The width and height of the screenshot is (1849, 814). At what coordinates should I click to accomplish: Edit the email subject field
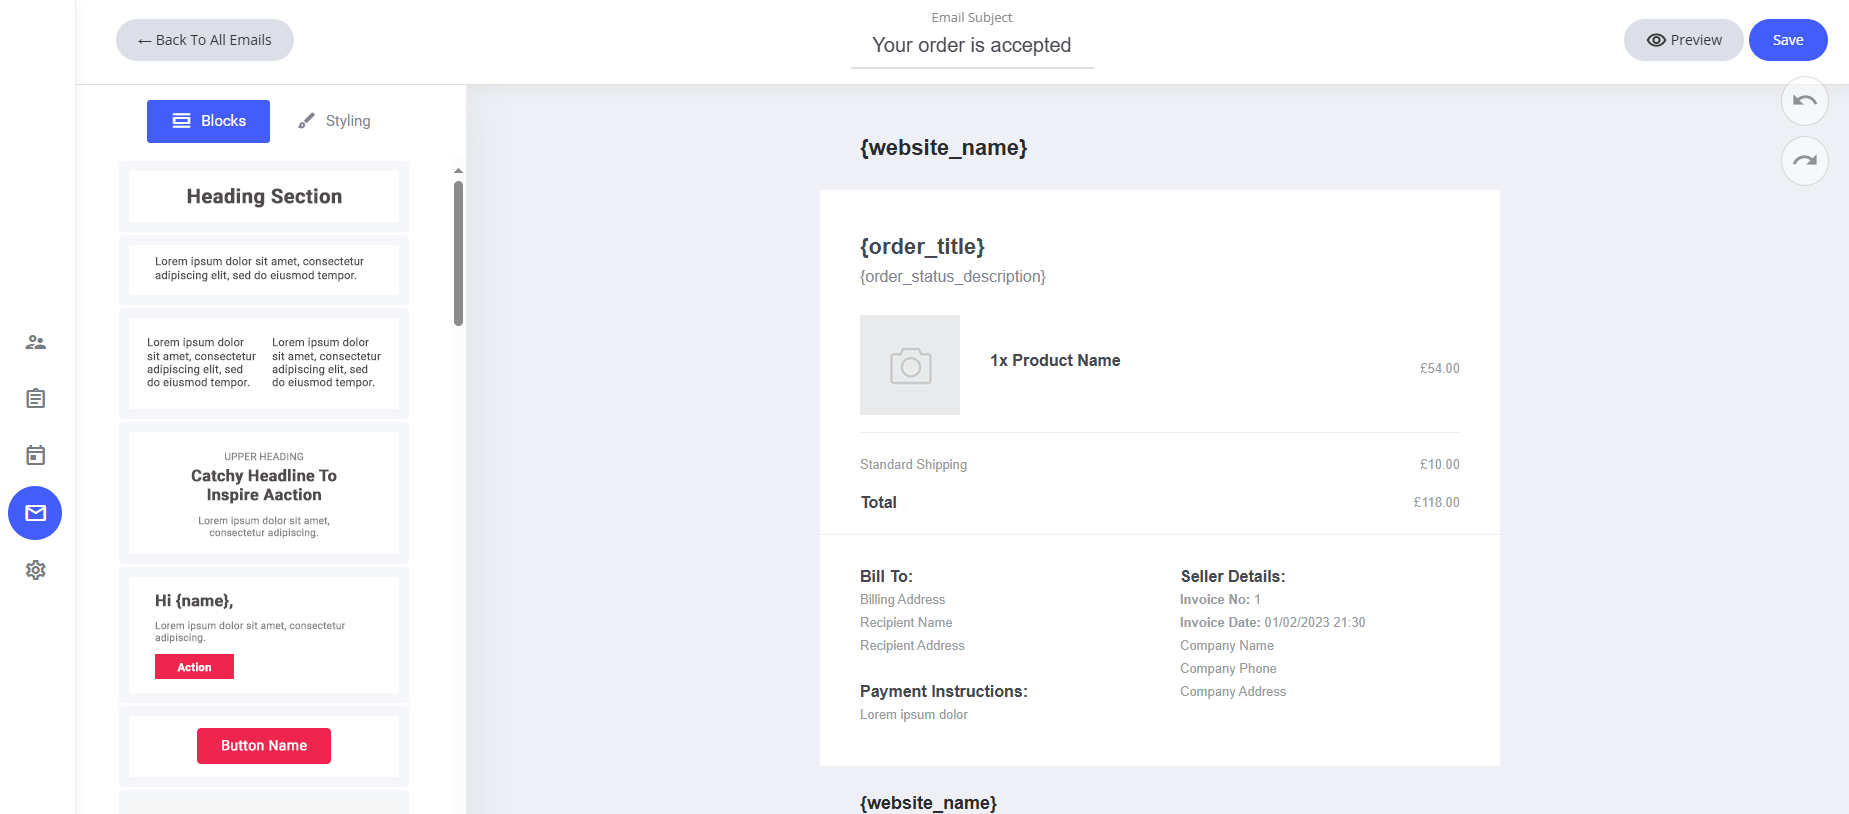[971, 45]
